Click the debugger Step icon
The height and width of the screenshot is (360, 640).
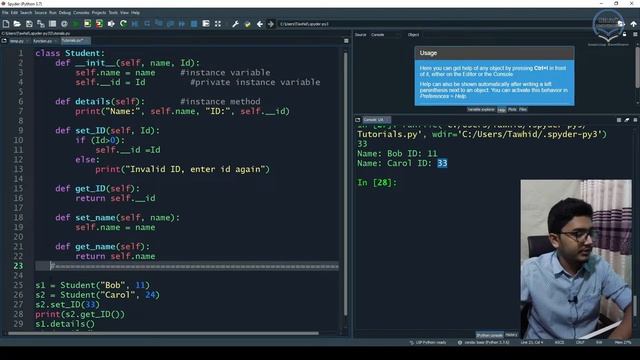[147, 24]
